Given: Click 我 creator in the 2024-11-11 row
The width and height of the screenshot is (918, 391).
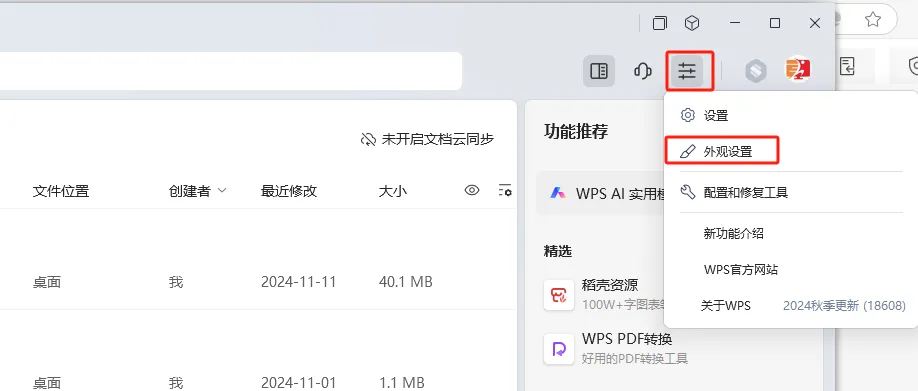Looking at the screenshot, I should tap(176, 282).
